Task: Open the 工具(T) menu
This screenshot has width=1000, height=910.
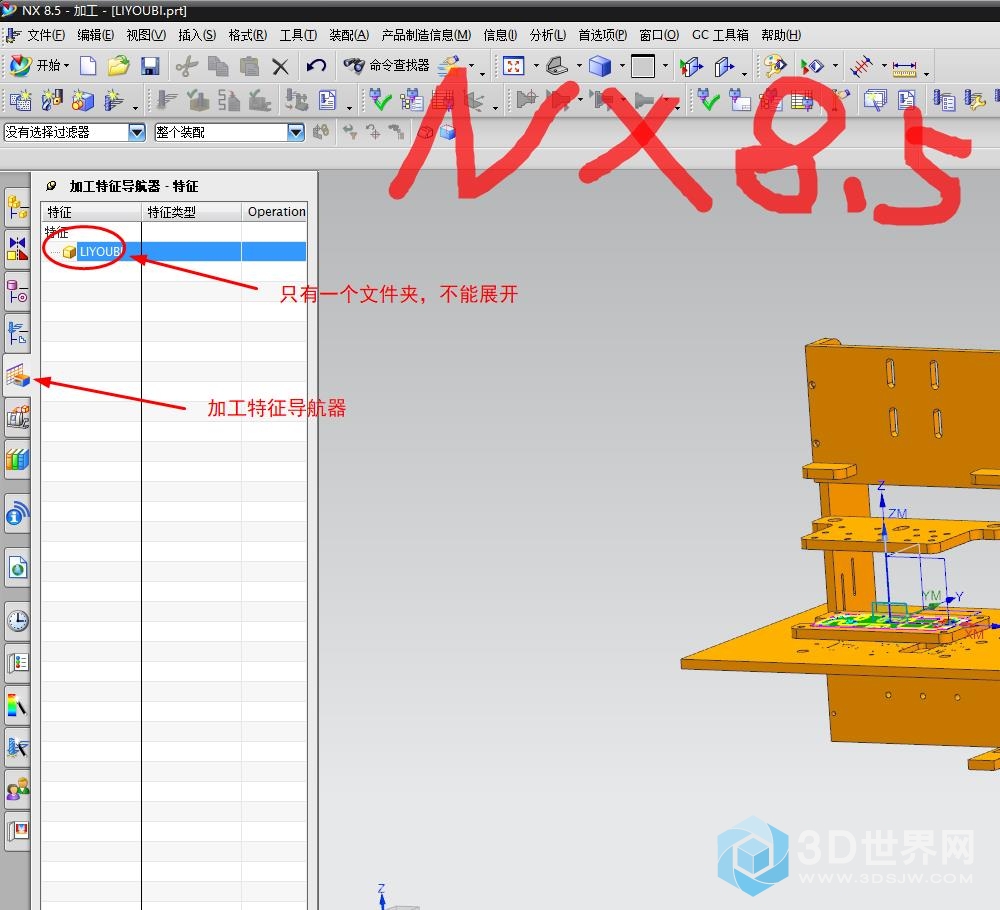Action: point(298,35)
